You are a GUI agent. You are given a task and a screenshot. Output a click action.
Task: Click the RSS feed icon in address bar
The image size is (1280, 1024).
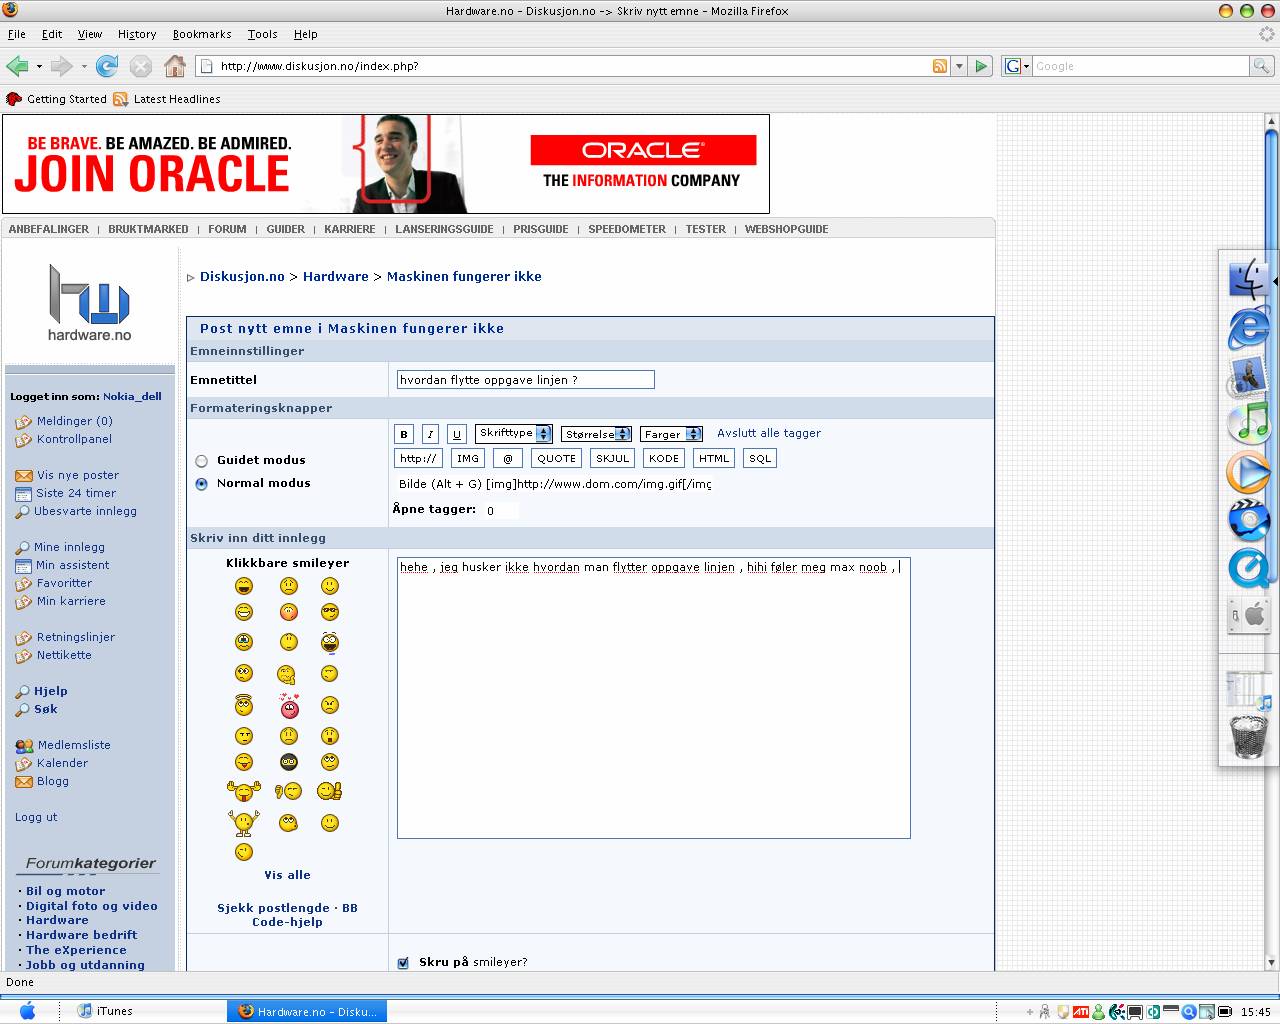(940, 66)
